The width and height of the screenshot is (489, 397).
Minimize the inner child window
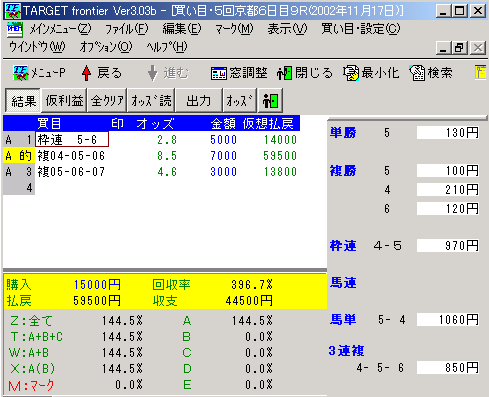pos(443,48)
